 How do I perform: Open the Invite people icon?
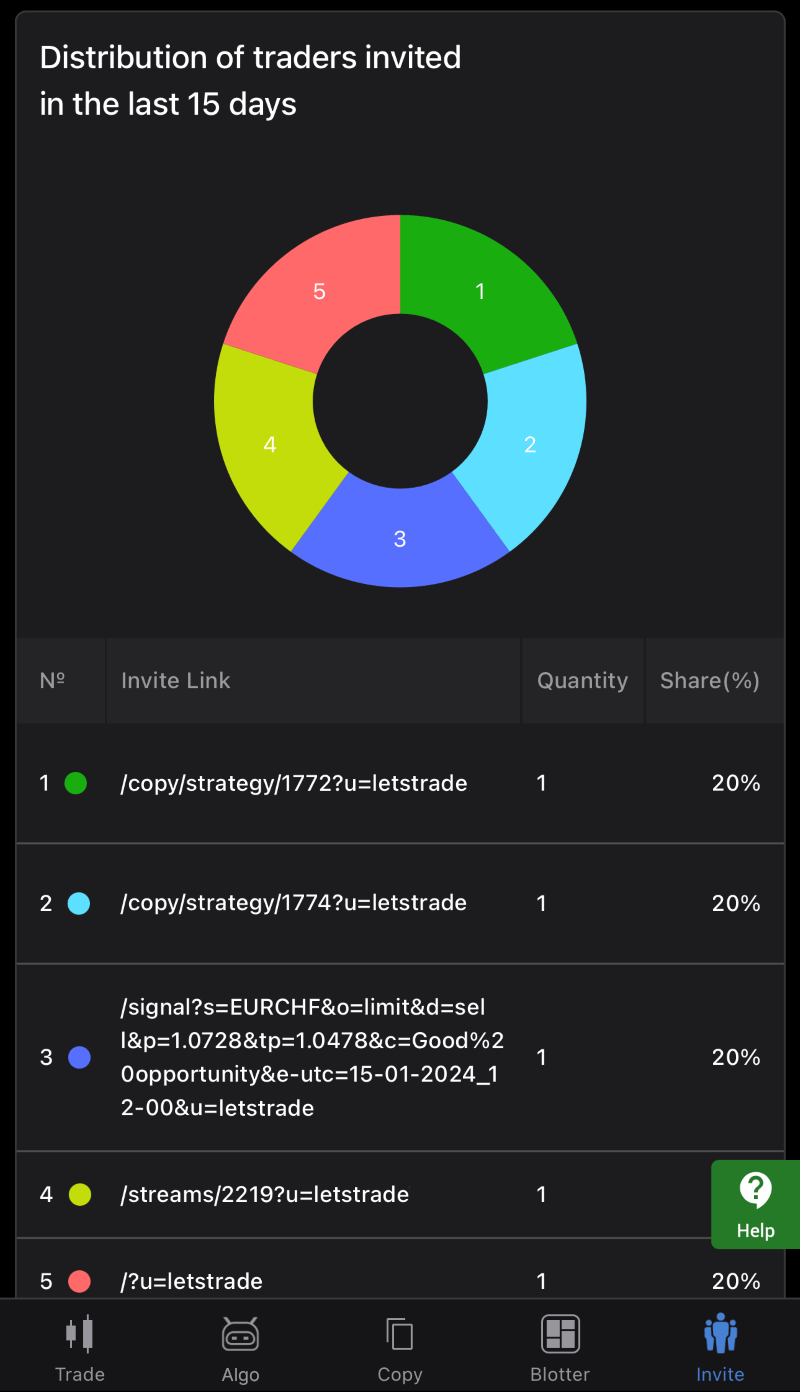coord(720,1334)
